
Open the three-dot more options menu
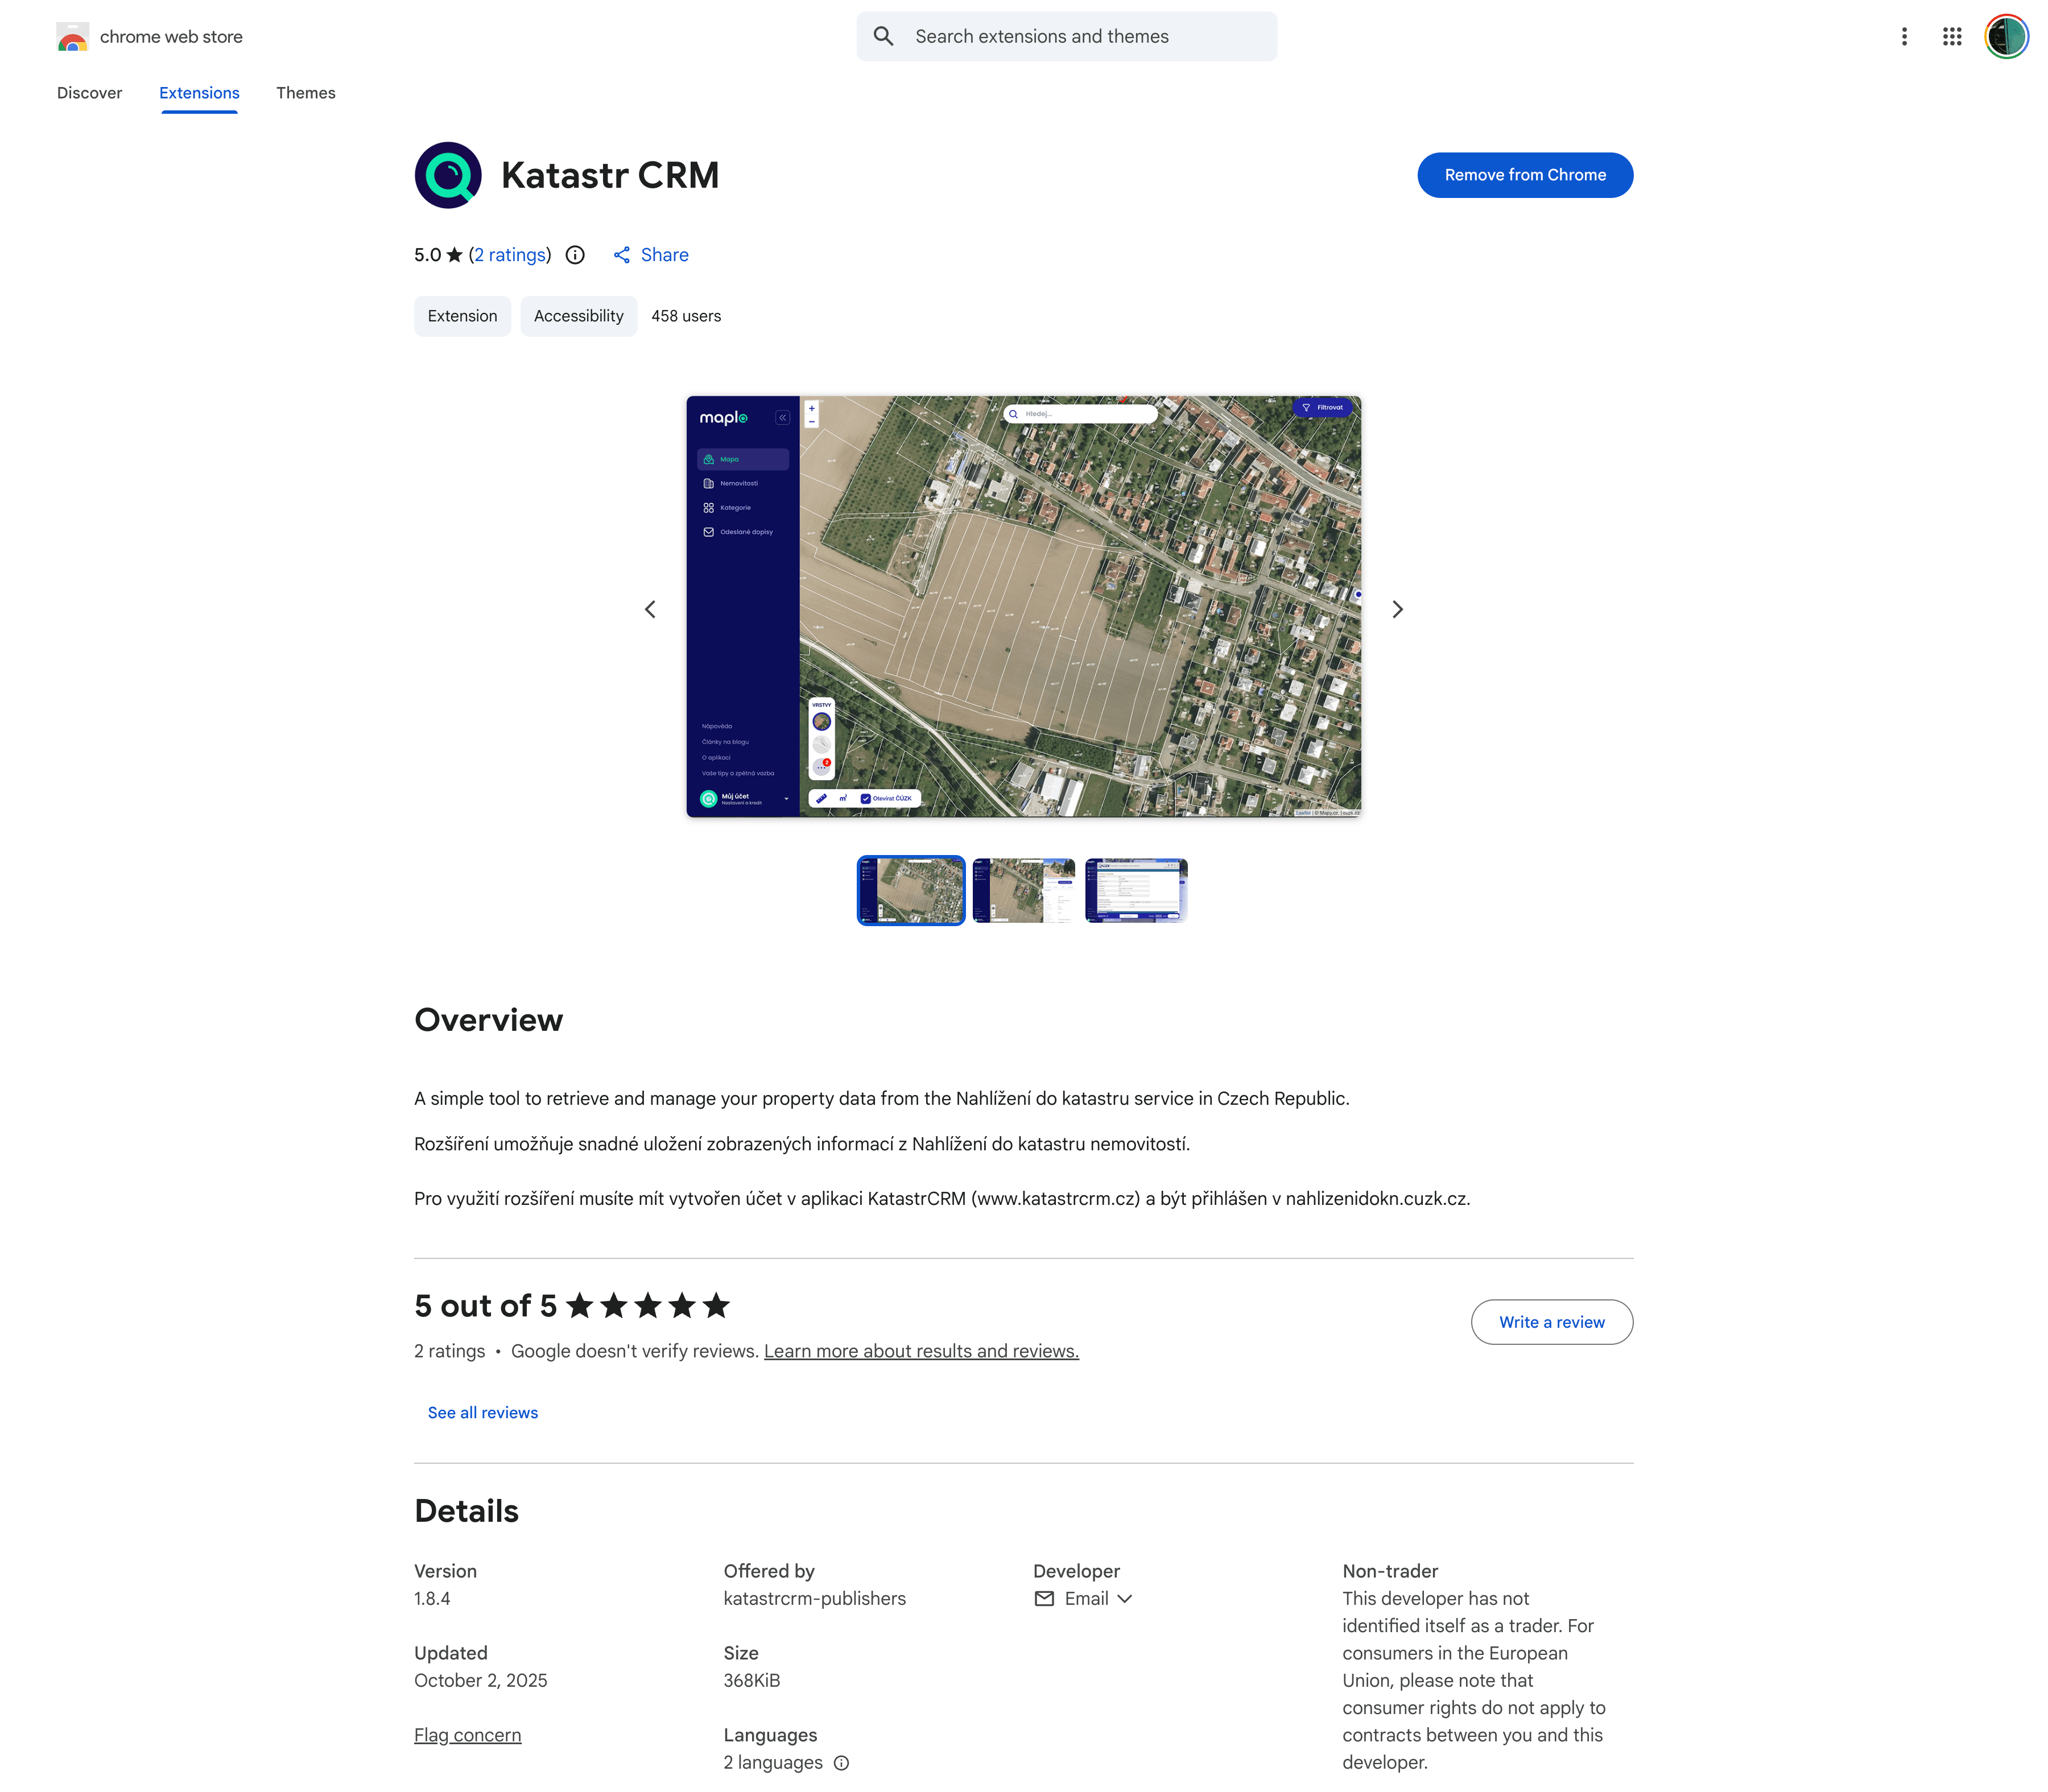click(1904, 37)
